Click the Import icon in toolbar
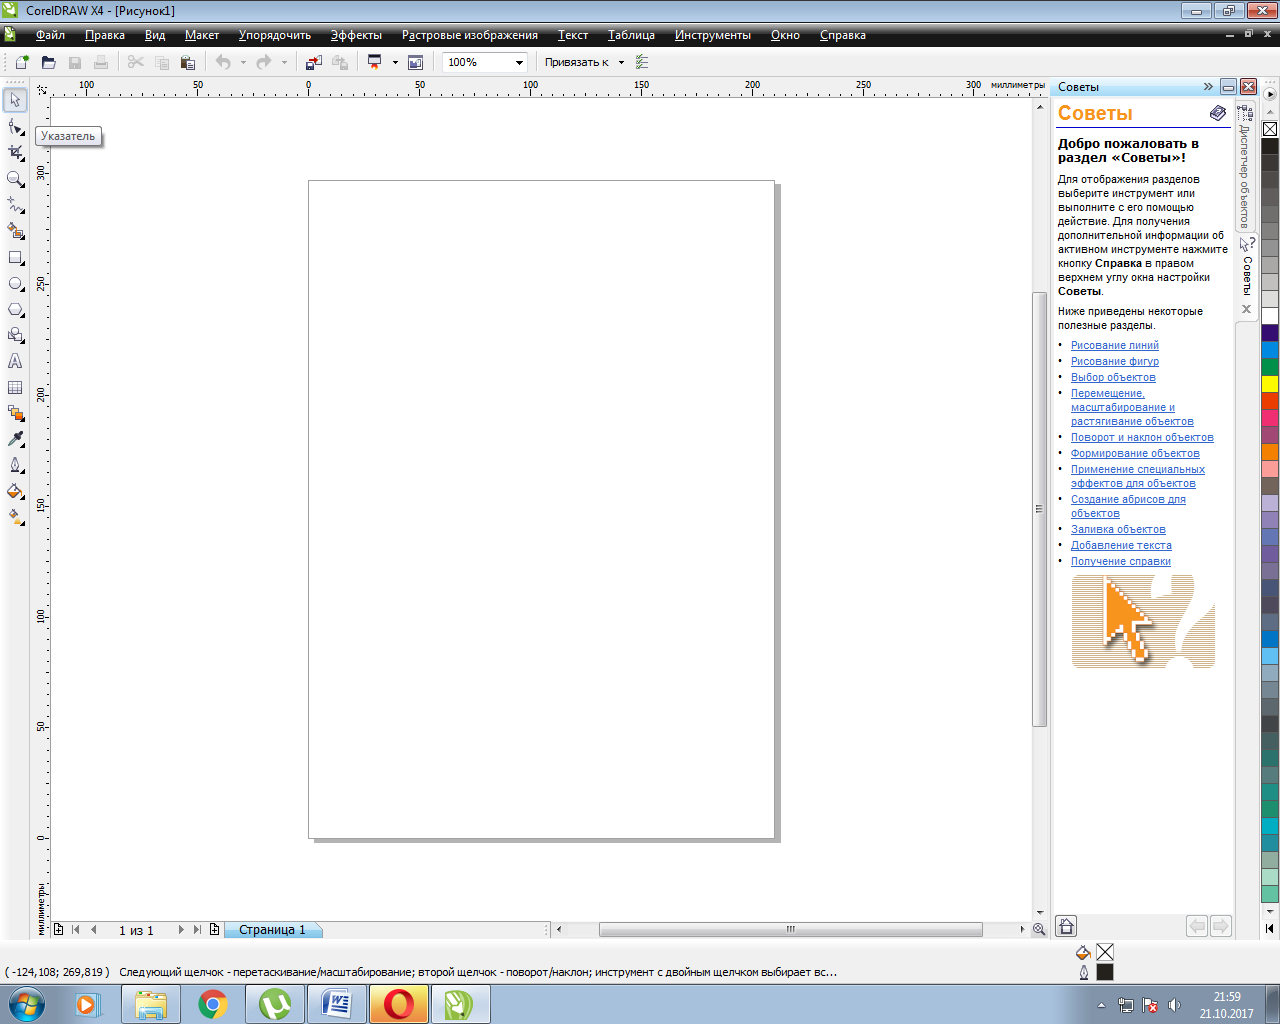This screenshot has height=1024, width=1280. pyautogui.click(x=314, y=62)
